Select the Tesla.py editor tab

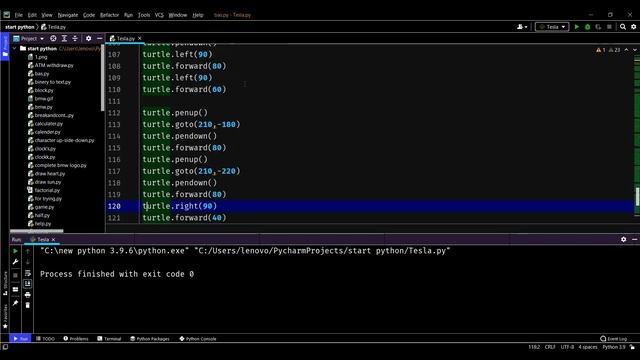coord(125,38)
